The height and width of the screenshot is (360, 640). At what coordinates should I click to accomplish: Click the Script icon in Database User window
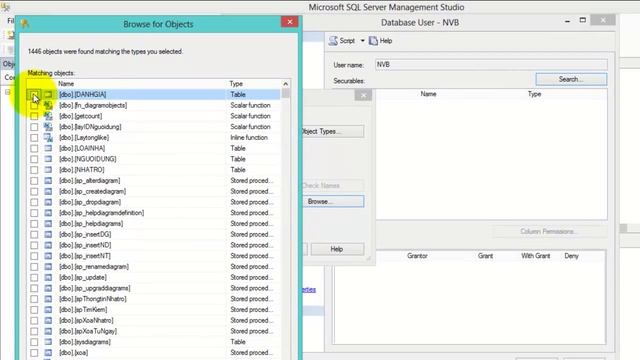[333, 41]
